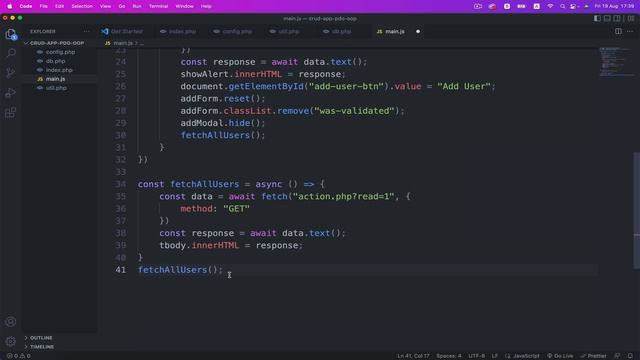Open the Manage gear icon

point(11,341)
